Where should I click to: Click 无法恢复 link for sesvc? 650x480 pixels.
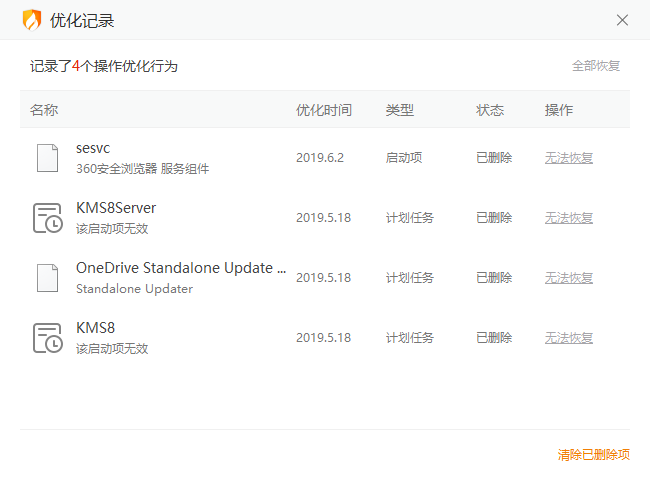pyautogui.click(x=568, y=158)
